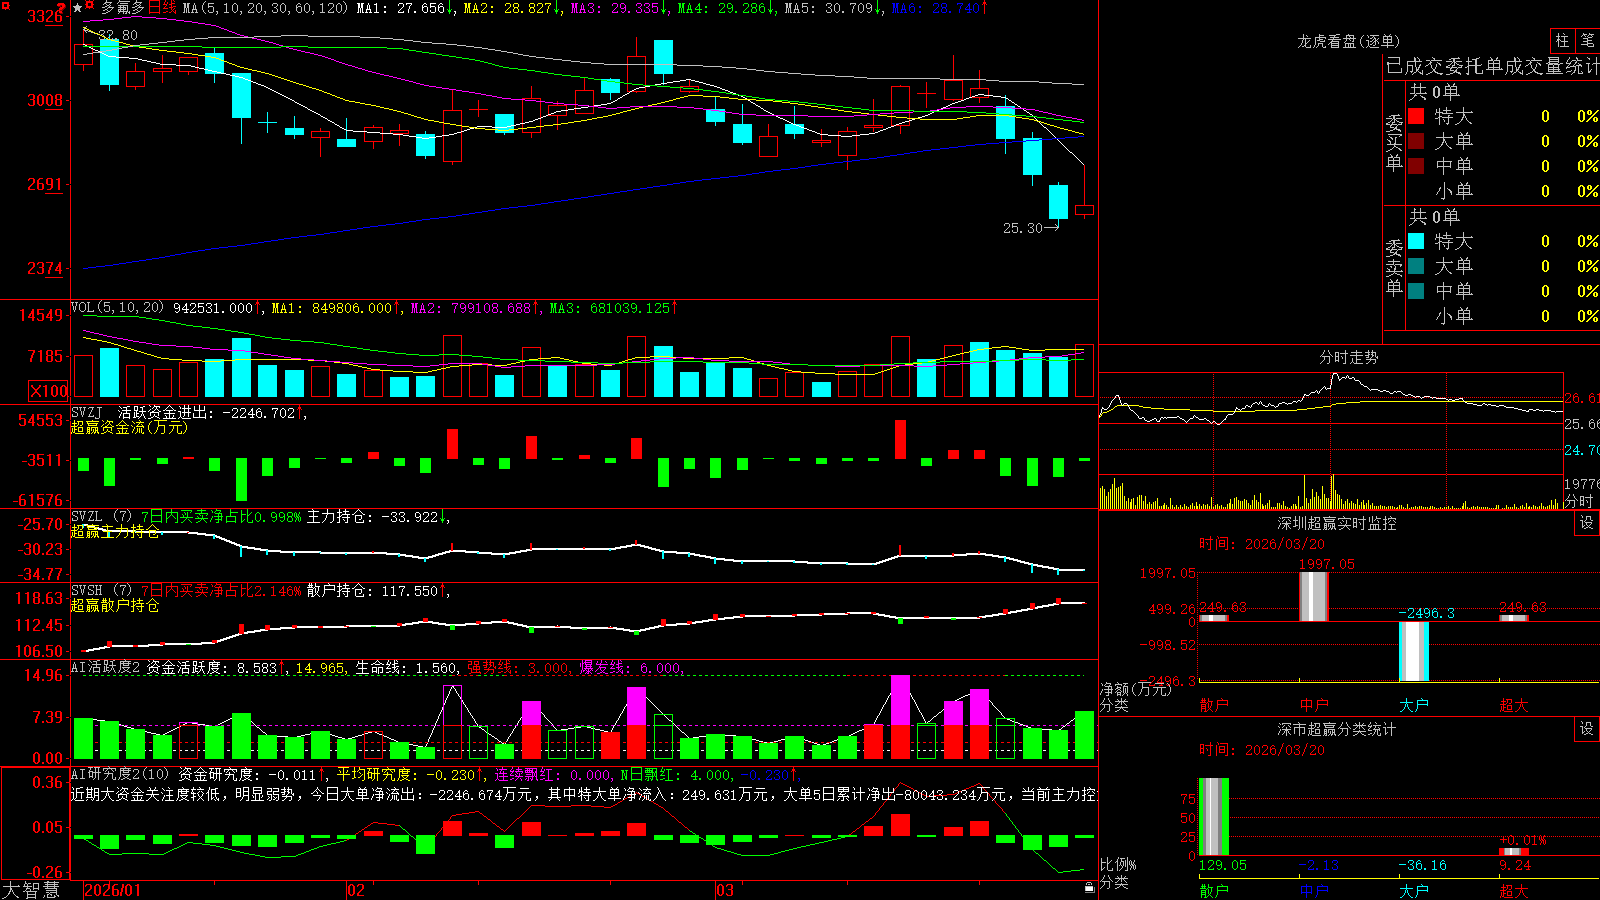Click the X100 volume unit box
Image resolution: width=1600 pixels, height=900 pixels.
click(x=48, y=391)
